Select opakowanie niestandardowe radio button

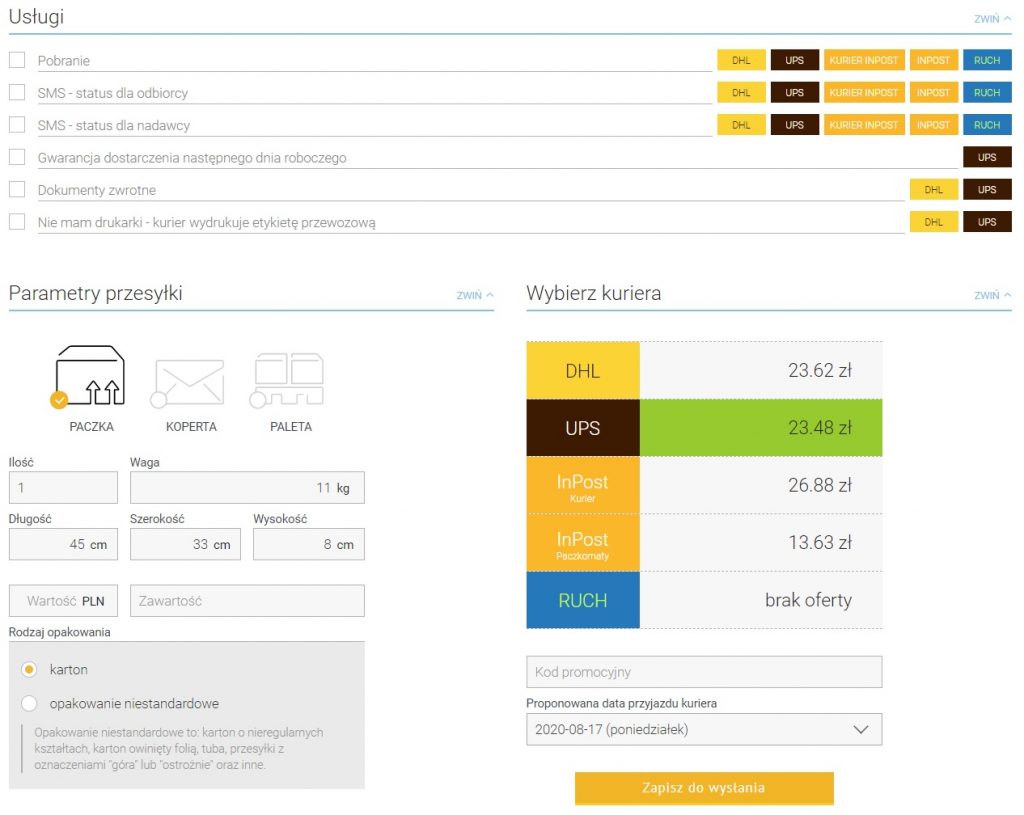click(29, 703)
